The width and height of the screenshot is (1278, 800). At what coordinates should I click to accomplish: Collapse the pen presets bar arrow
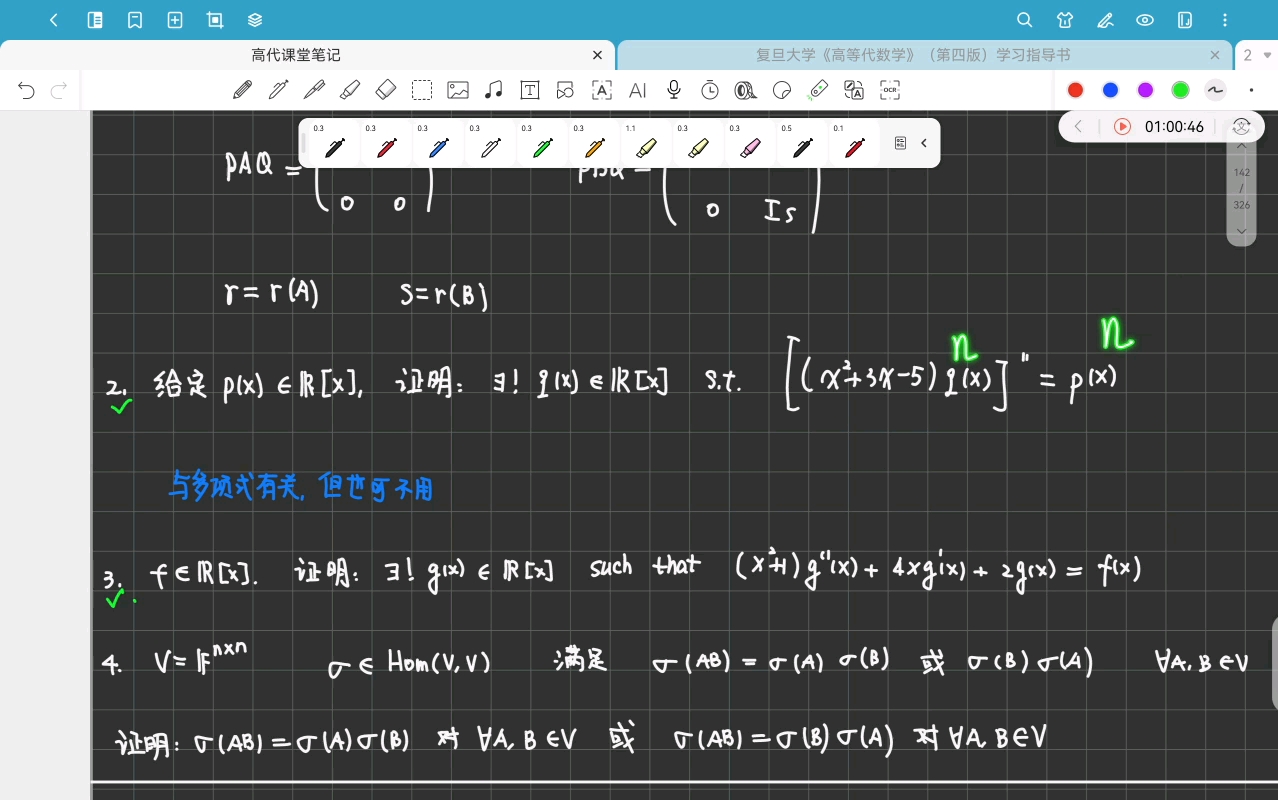point(924,143)
